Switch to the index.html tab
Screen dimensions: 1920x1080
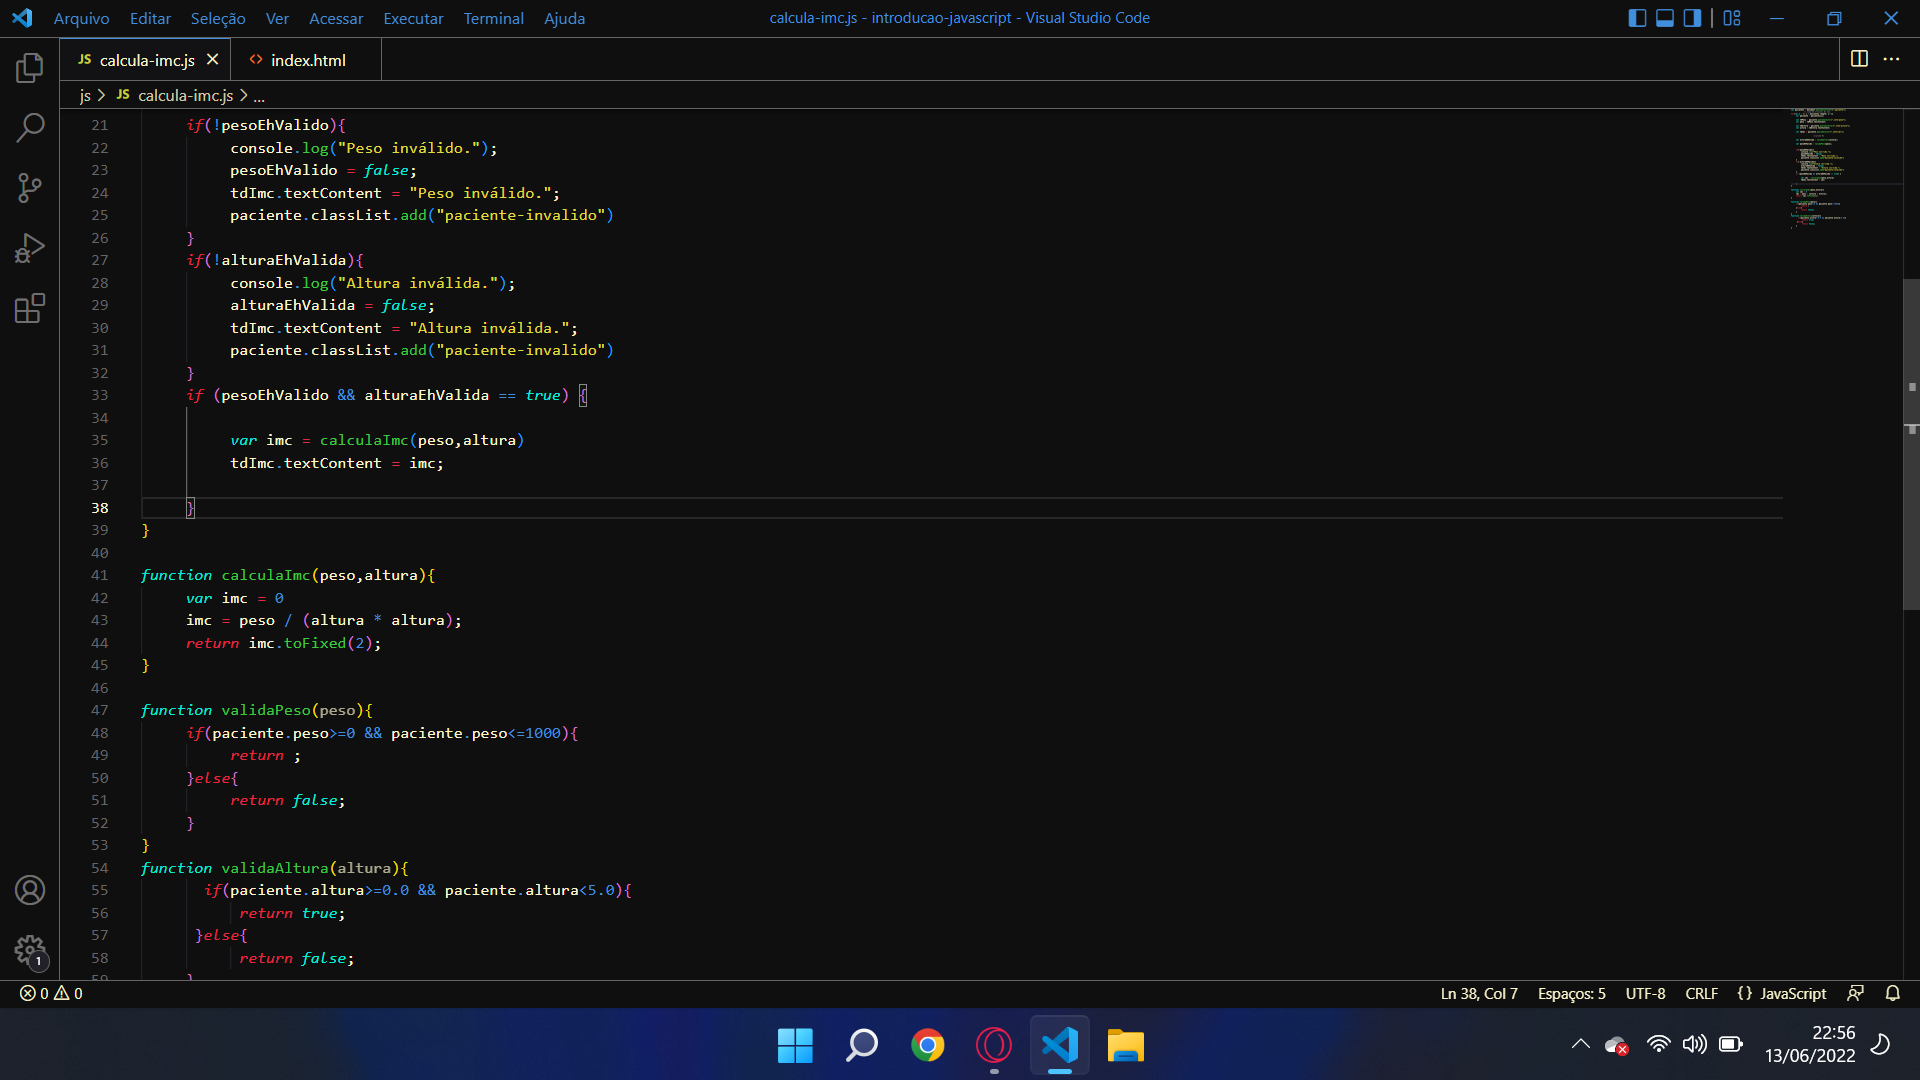[x=306, y=60]
